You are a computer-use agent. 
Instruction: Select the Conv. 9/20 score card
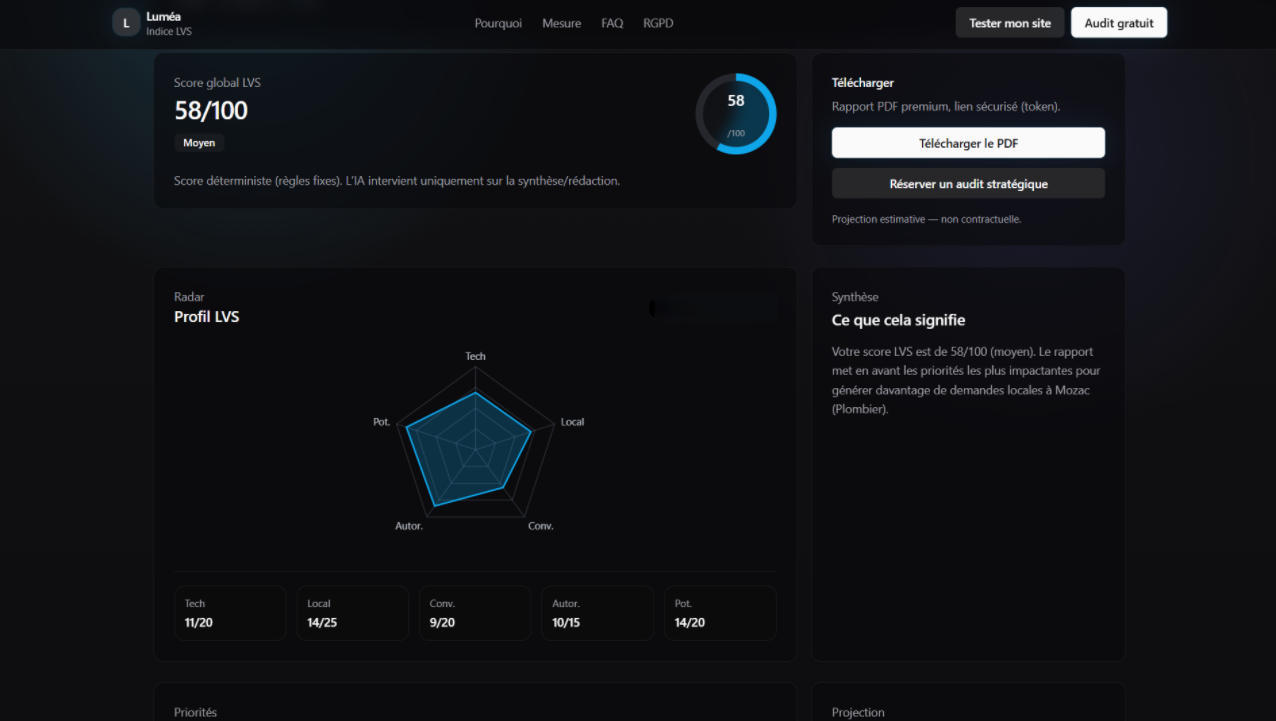475,613
